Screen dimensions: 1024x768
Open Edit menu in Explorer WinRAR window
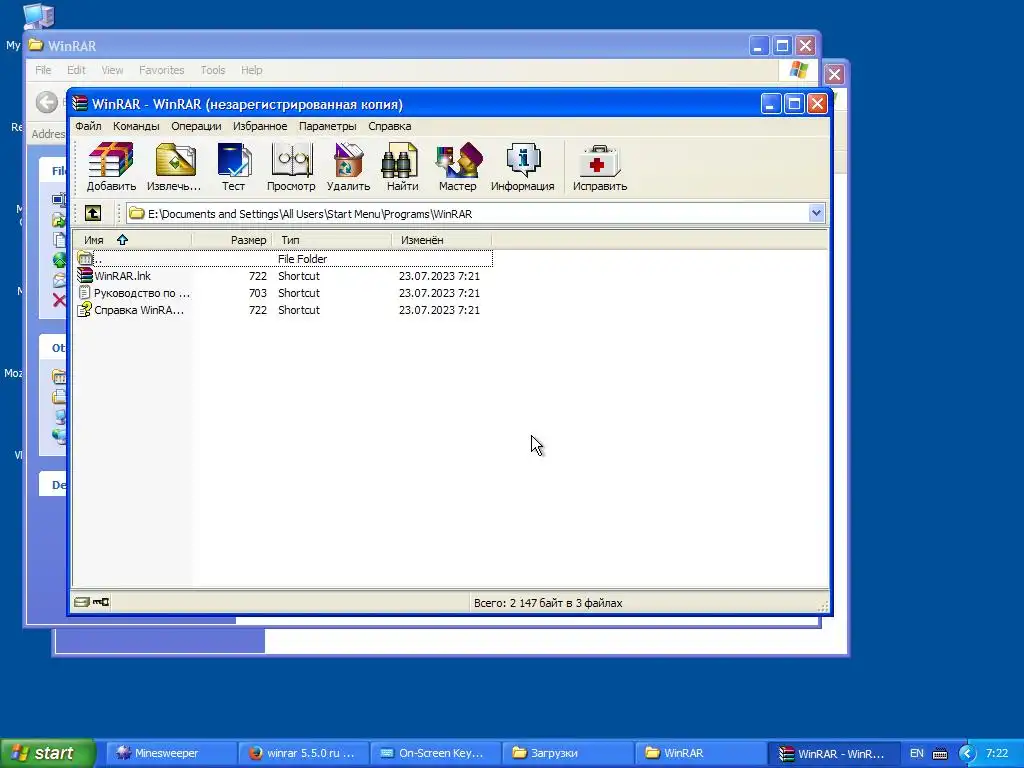76,70
